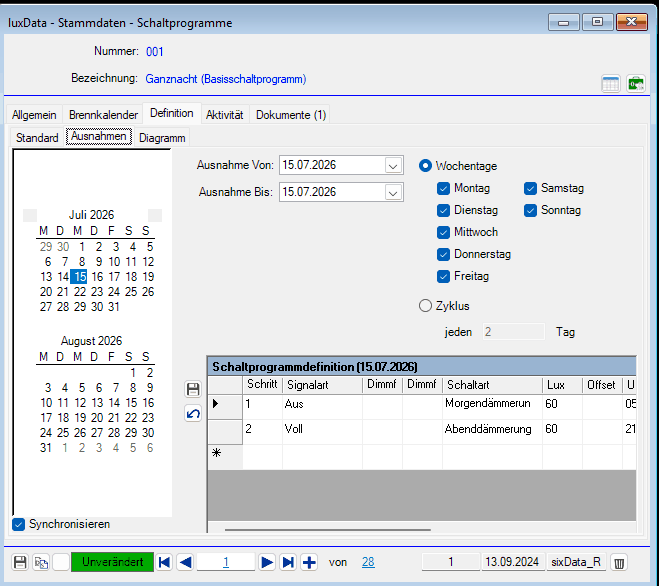This screenshot has width=659, height=586.
Task: Click the Lux column header
Action: (562, 385)
